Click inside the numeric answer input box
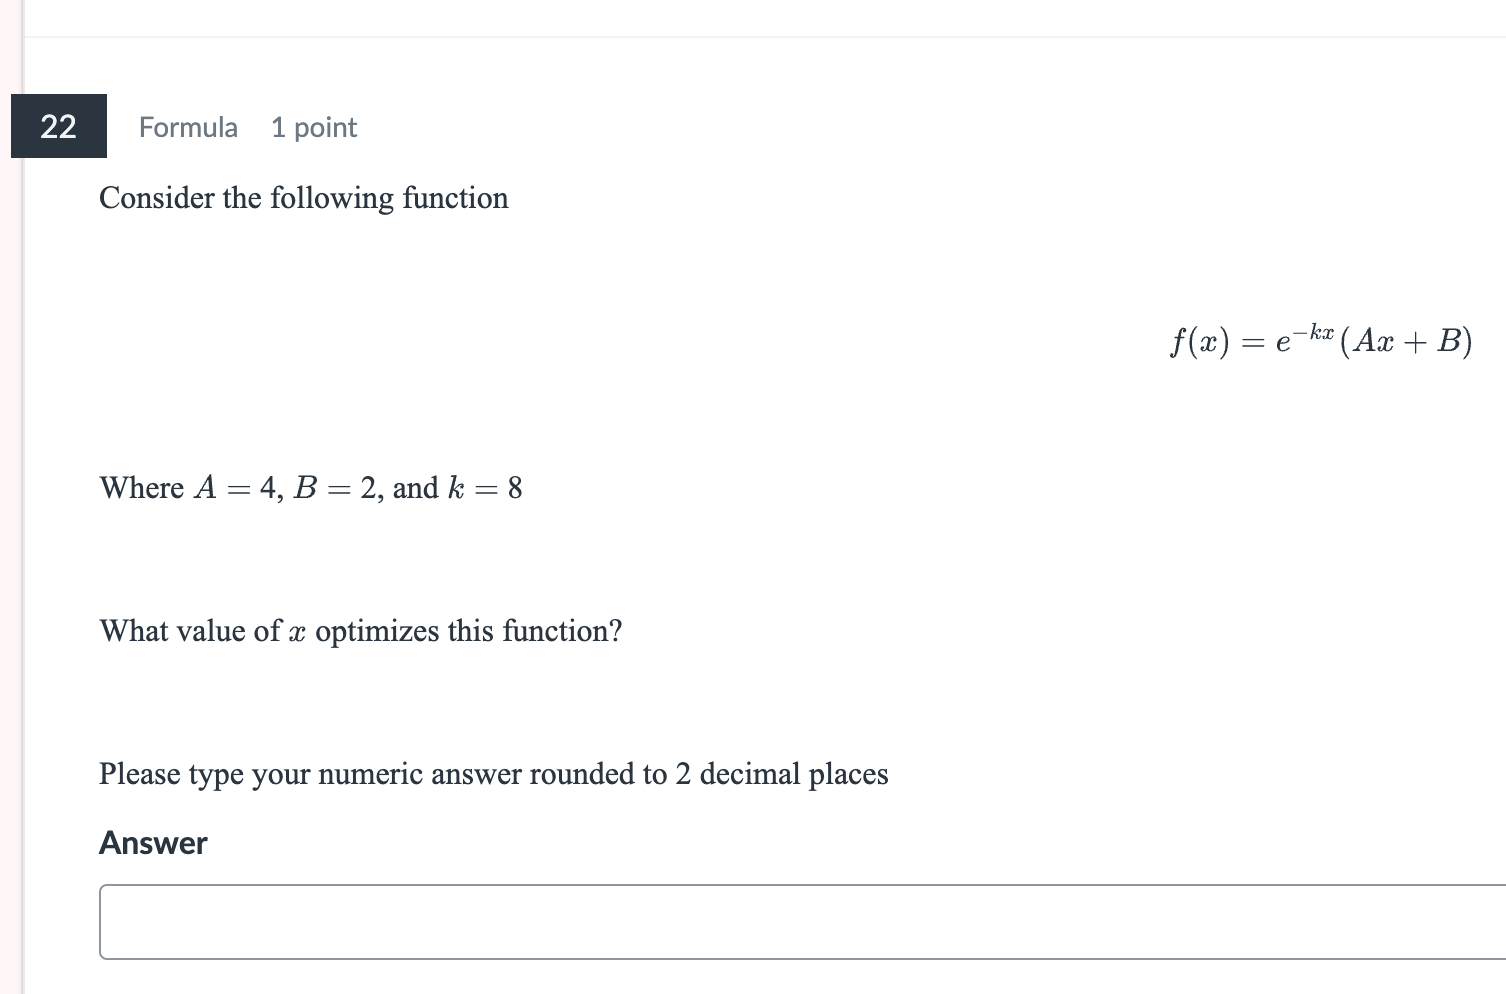The height and width of the screenshot is (994, 1506). (700, 920)
